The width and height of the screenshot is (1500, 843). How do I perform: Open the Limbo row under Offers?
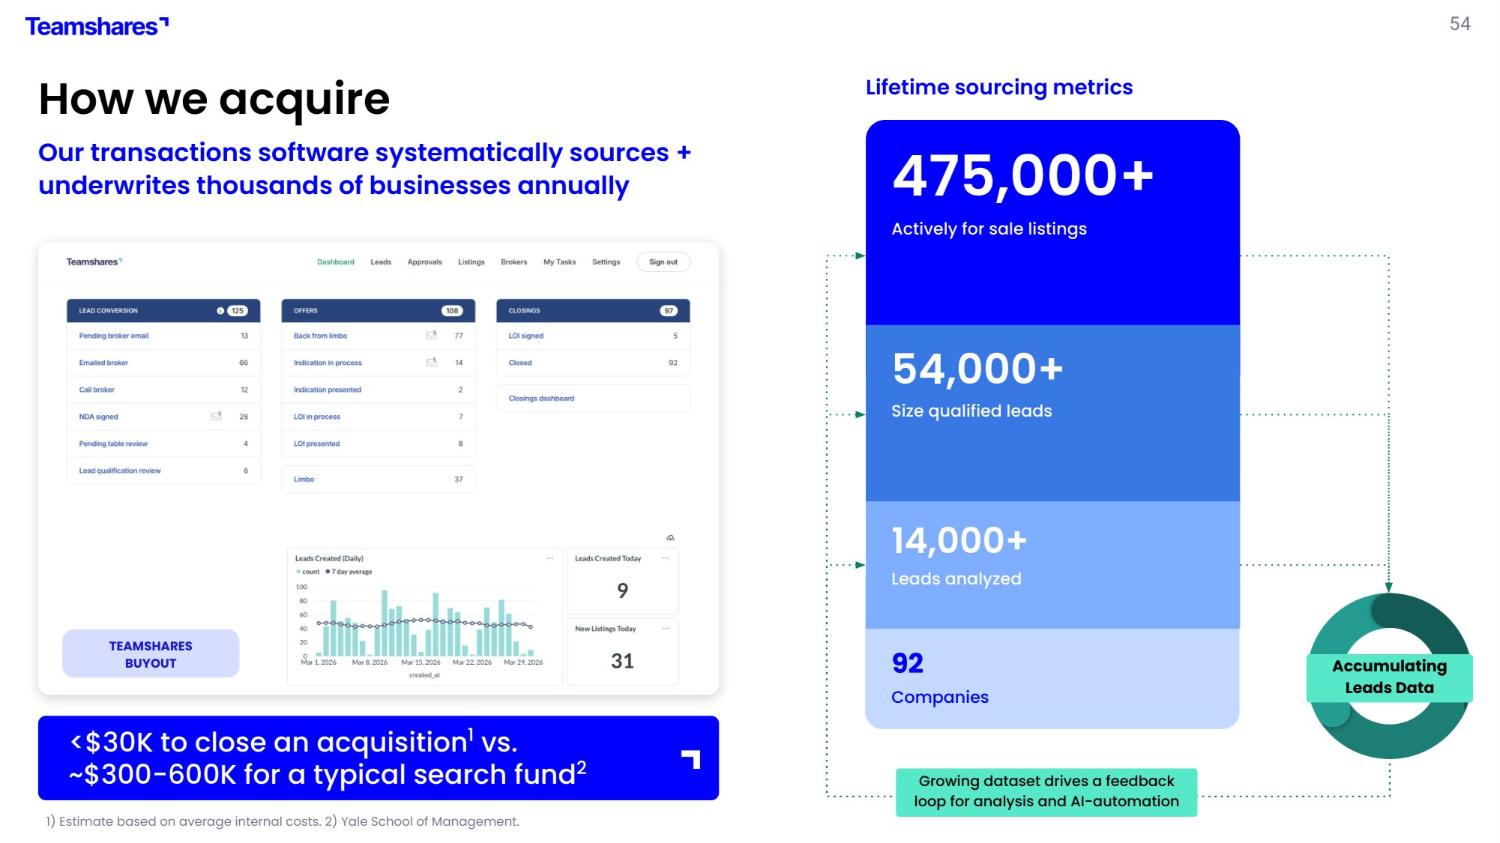(304, 479)
